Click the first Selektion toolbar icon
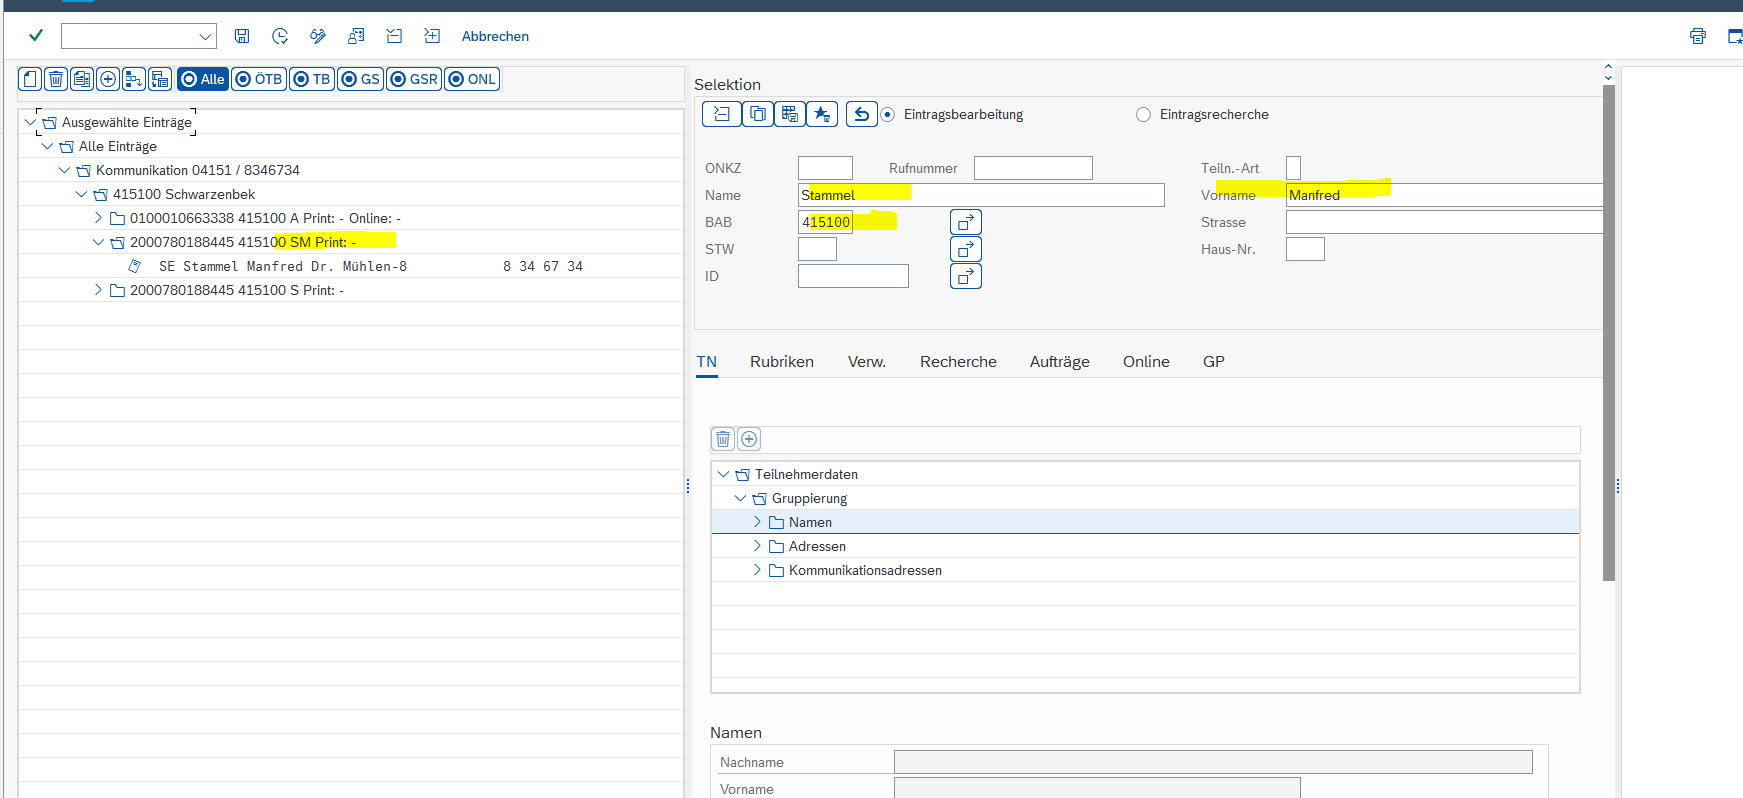1743x798 pixels. 721,114
